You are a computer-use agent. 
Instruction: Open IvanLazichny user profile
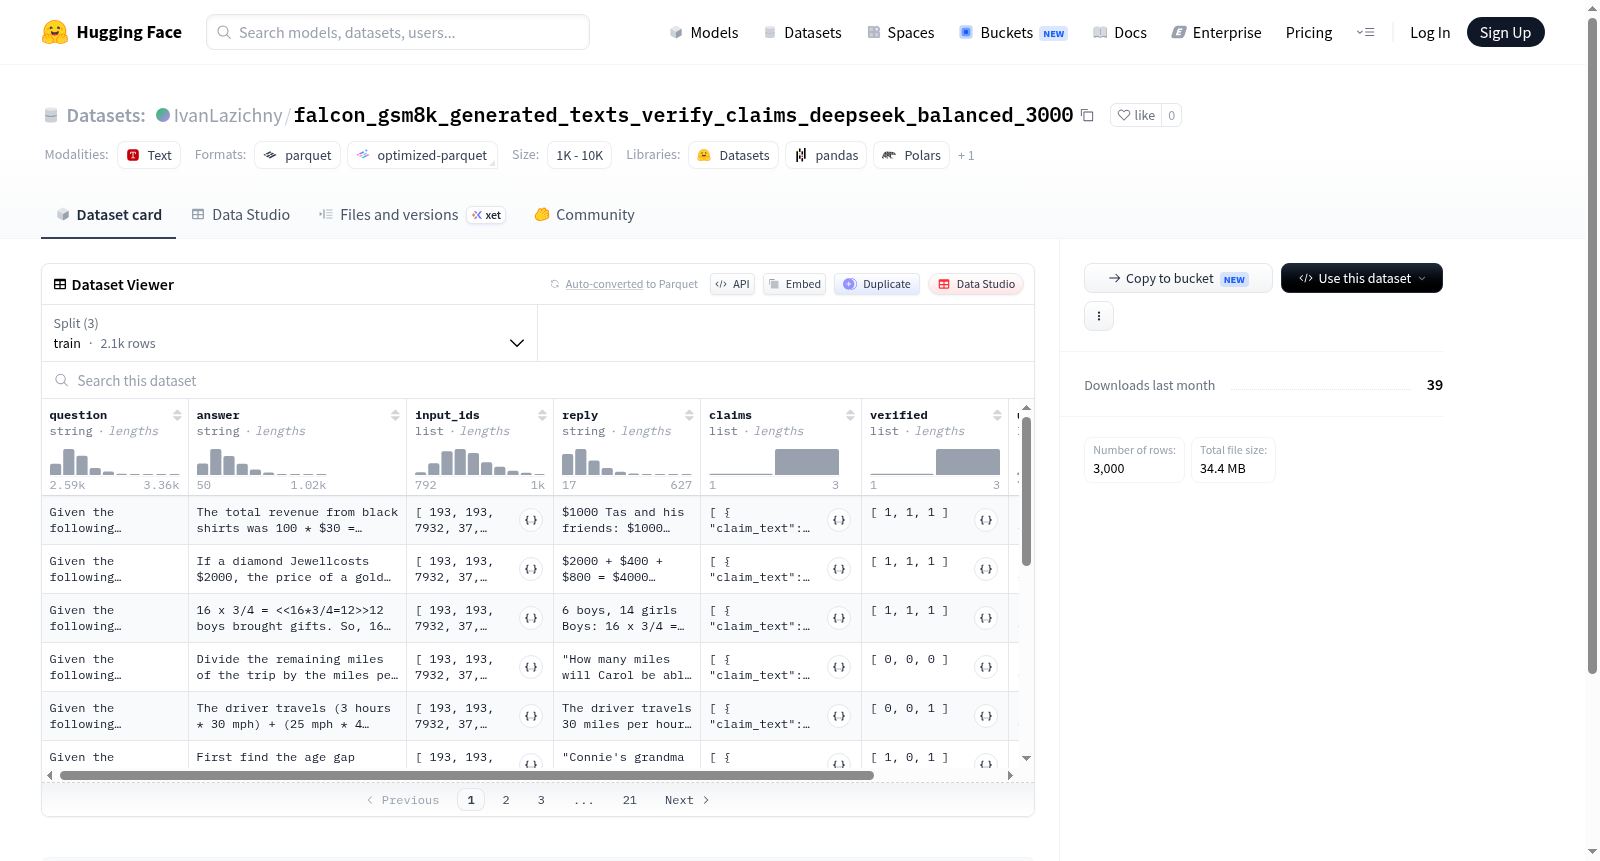[228, 115]
